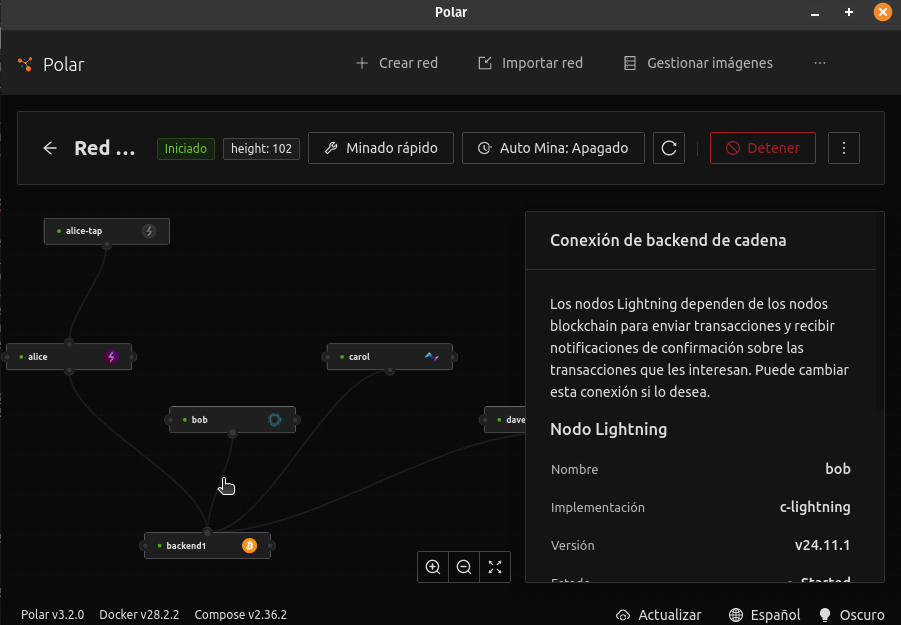Click the network refresh icon in the toolbar
Image resolution: width=901 pixels, height=625 pixels.
coord(668,147)
